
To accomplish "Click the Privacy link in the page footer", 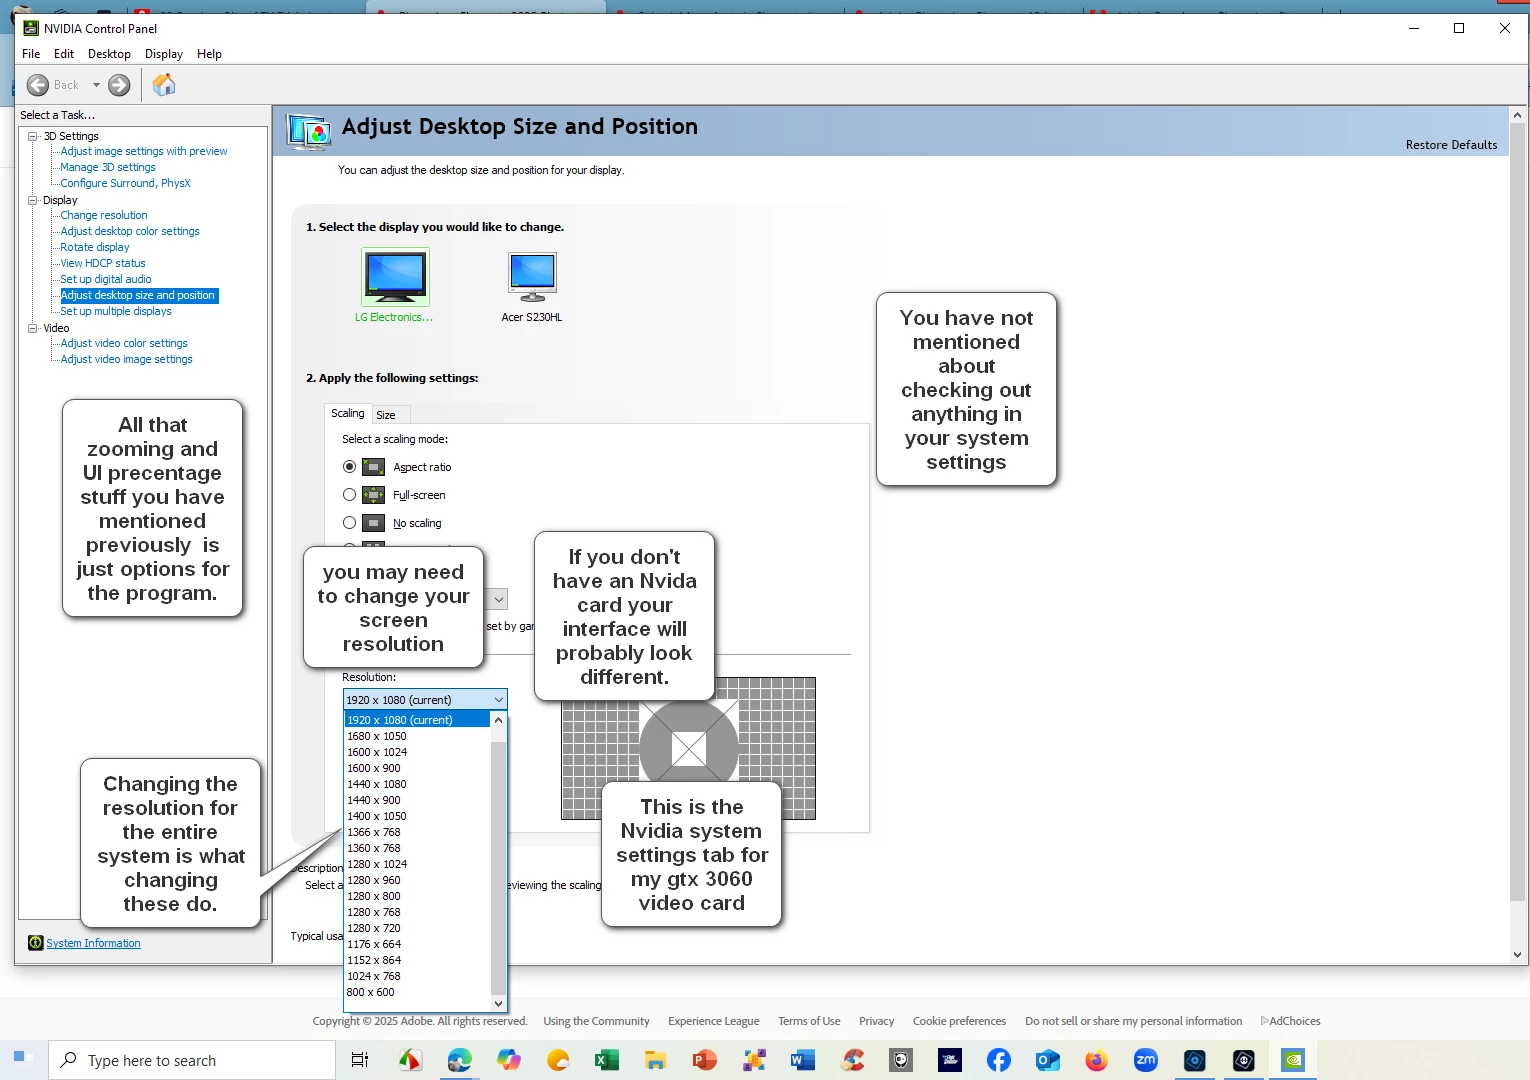I will click(876, 1021).
